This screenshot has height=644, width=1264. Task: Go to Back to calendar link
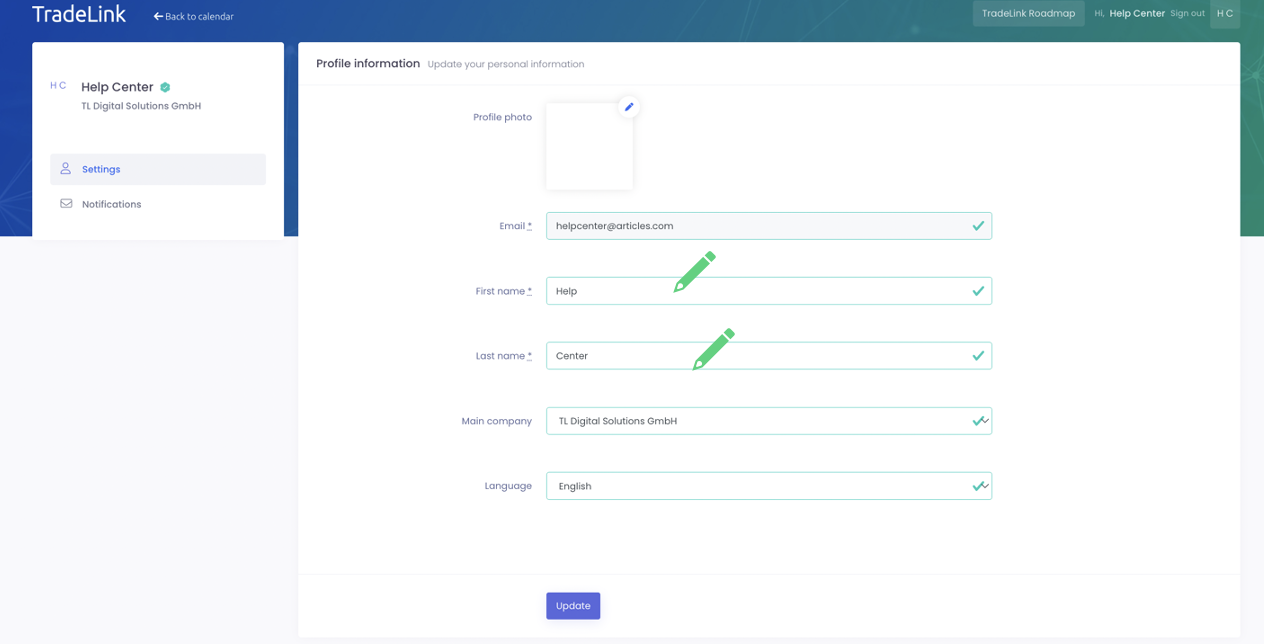(x=199, y=17)
